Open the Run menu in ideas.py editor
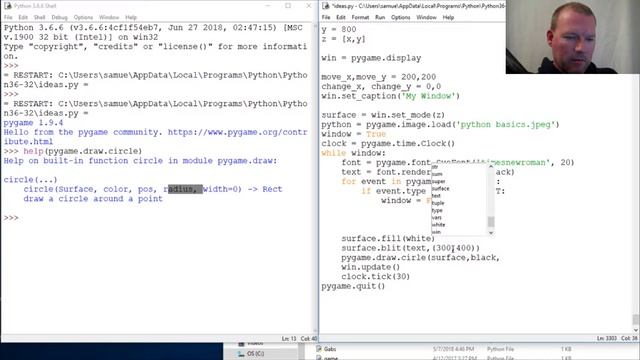Screen dimensions: 640x360 point(380,17)
